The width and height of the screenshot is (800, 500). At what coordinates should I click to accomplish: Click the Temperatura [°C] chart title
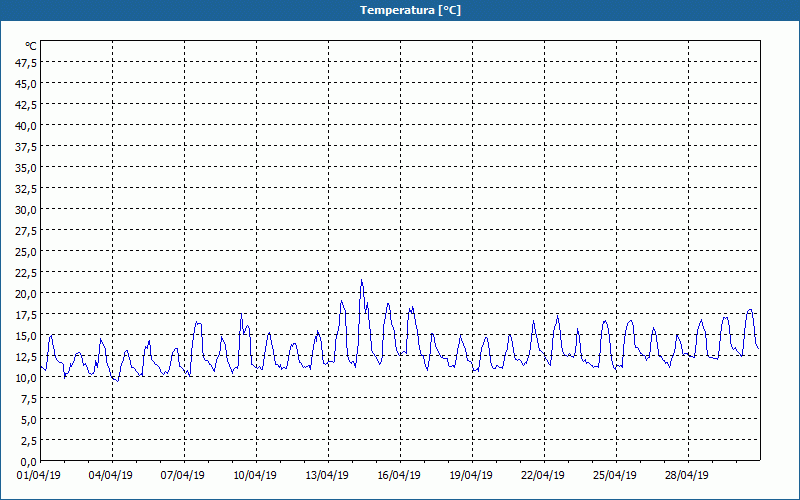point(410,10)
